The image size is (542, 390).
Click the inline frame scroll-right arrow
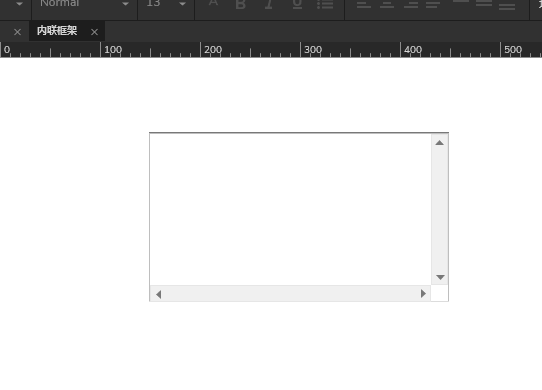(423, 294)
